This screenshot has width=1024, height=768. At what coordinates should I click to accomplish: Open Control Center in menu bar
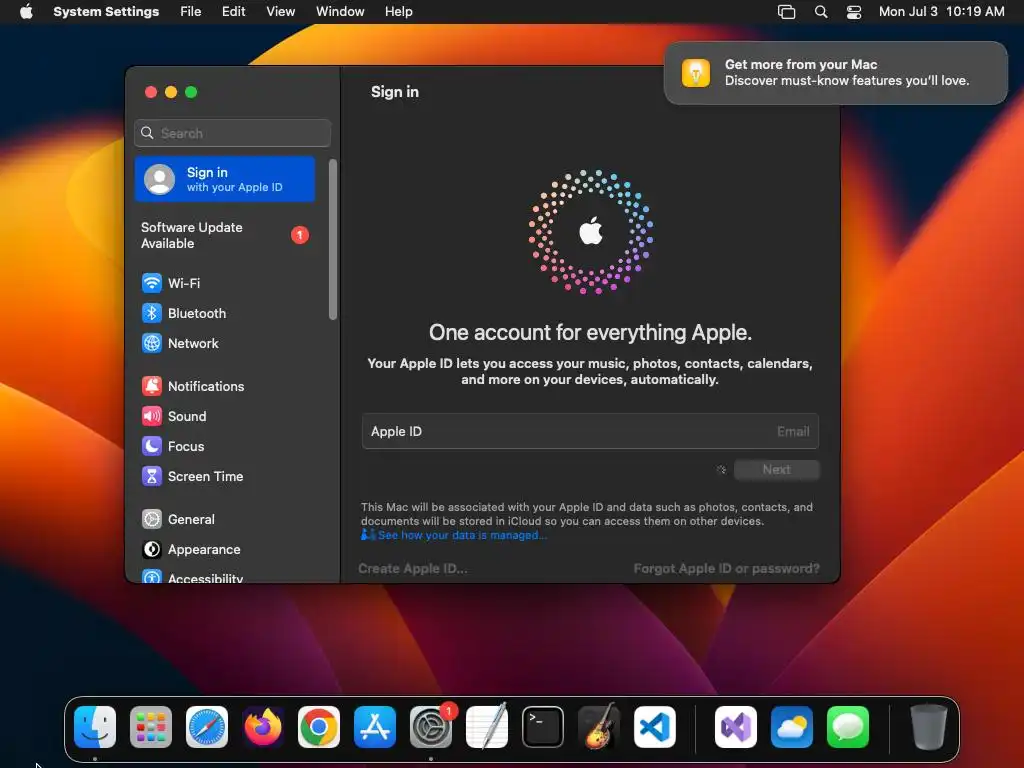pos(854,12)
